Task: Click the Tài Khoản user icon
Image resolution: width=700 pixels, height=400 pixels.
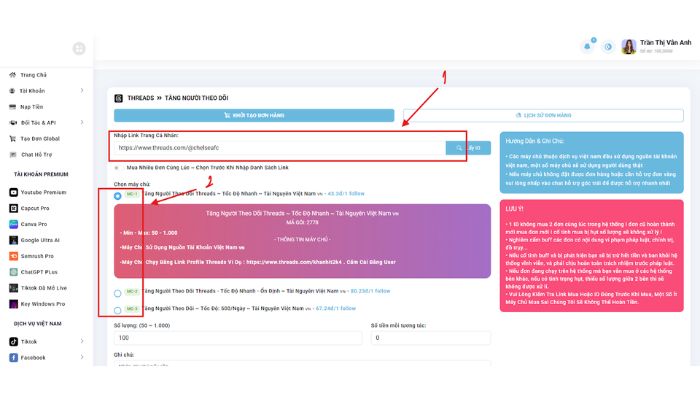Action: pyautogui.click(x=12, y=91)
